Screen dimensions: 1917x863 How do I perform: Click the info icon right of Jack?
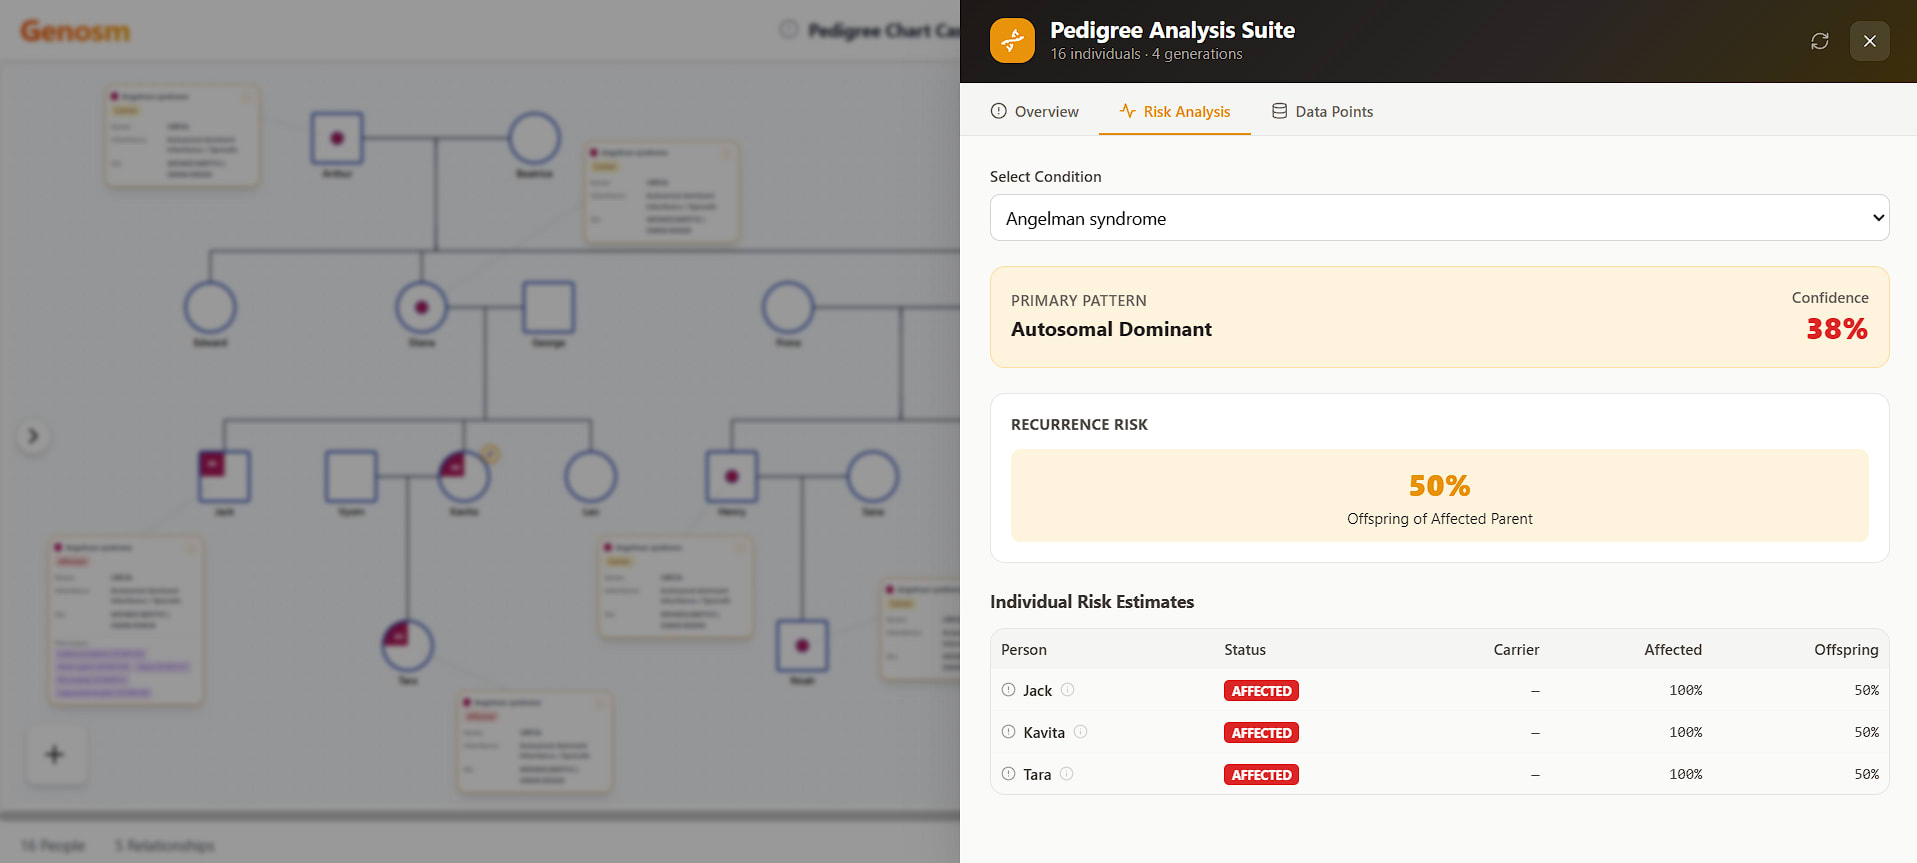1067,690
